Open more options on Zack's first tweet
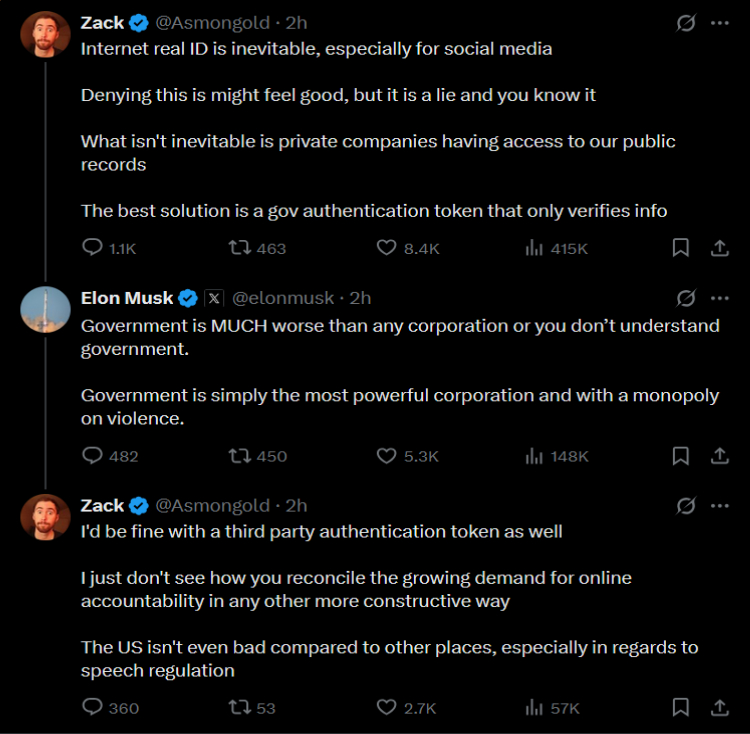 pyautogui.click(x=719, y=22)
